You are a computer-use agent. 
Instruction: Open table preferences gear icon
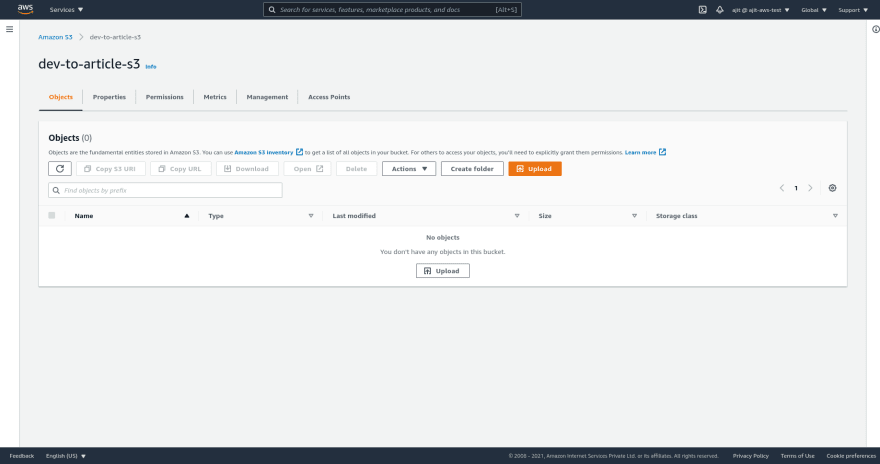(832, 188)
